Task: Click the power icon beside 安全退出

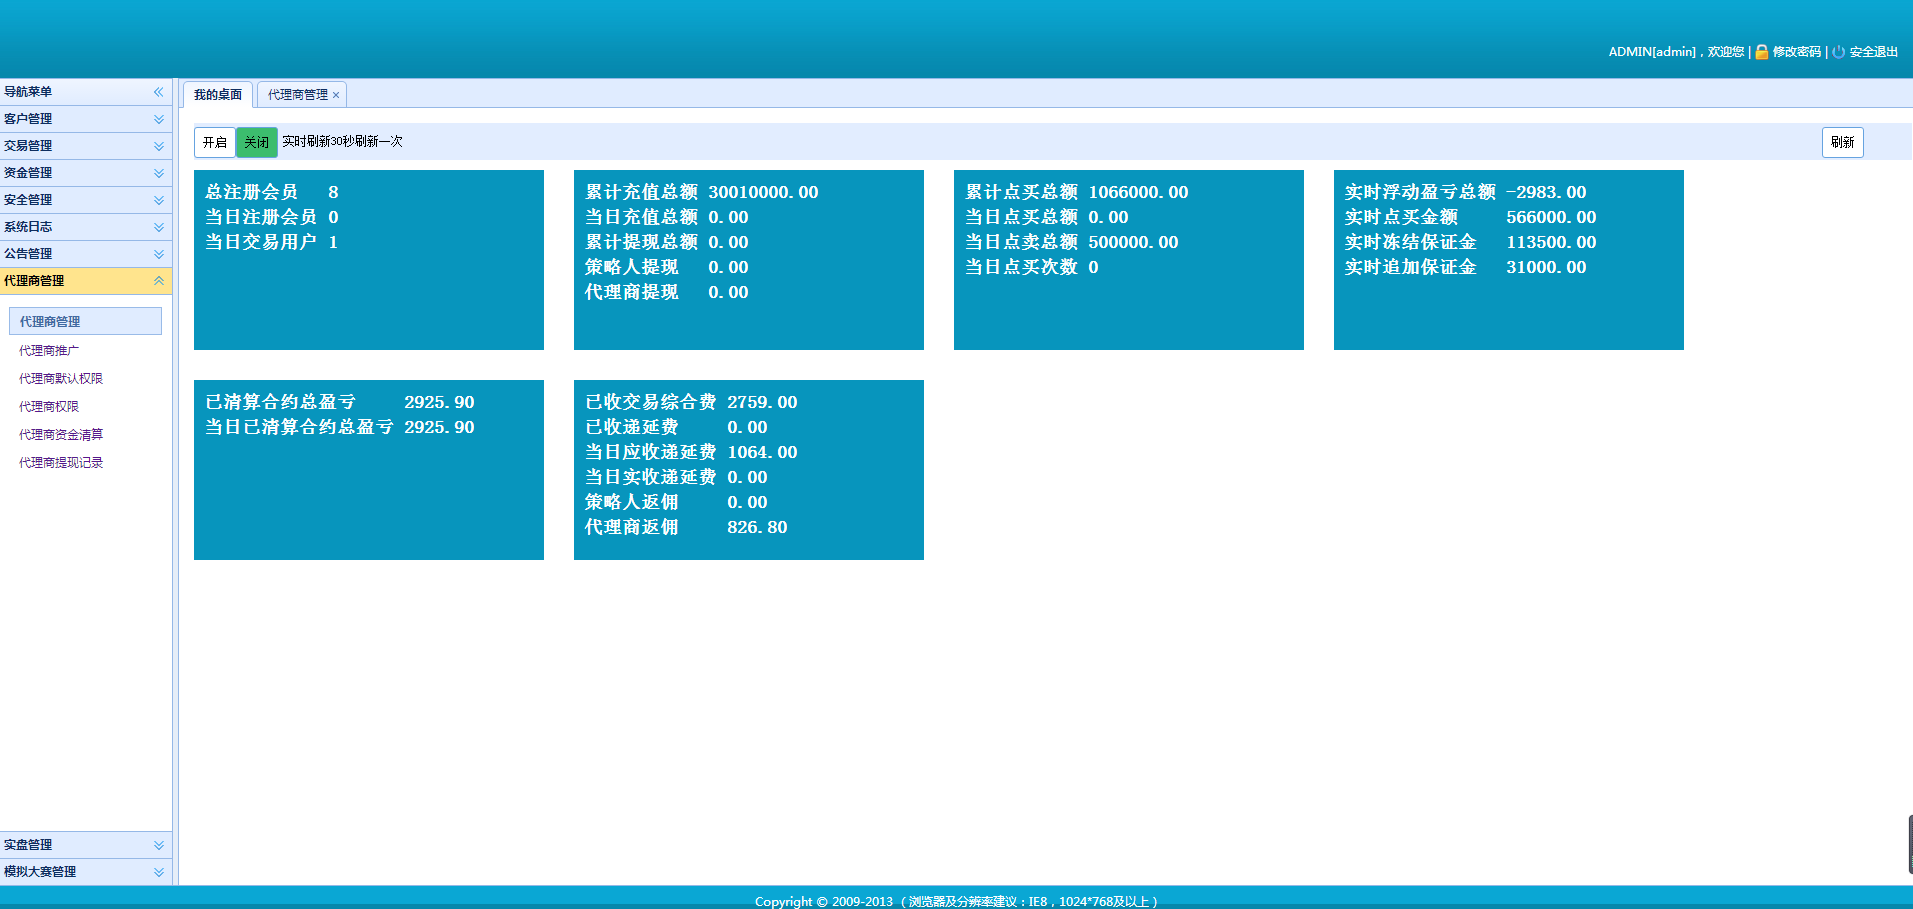Action: (1838, 52)
